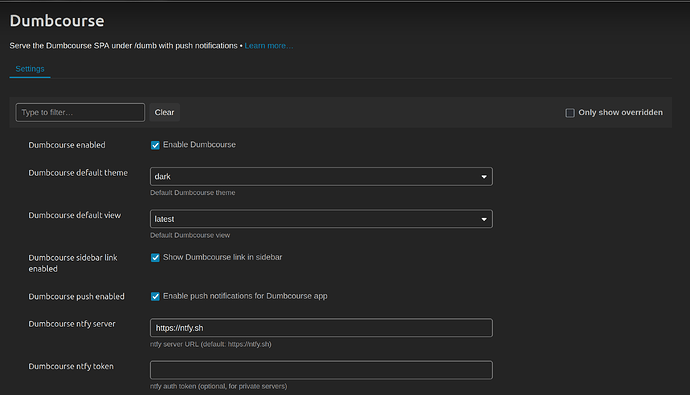The image size is (690, 395).
Task: Uncheck Enable Dumbcourse checkbox
Action: click(x=155, y=145)
